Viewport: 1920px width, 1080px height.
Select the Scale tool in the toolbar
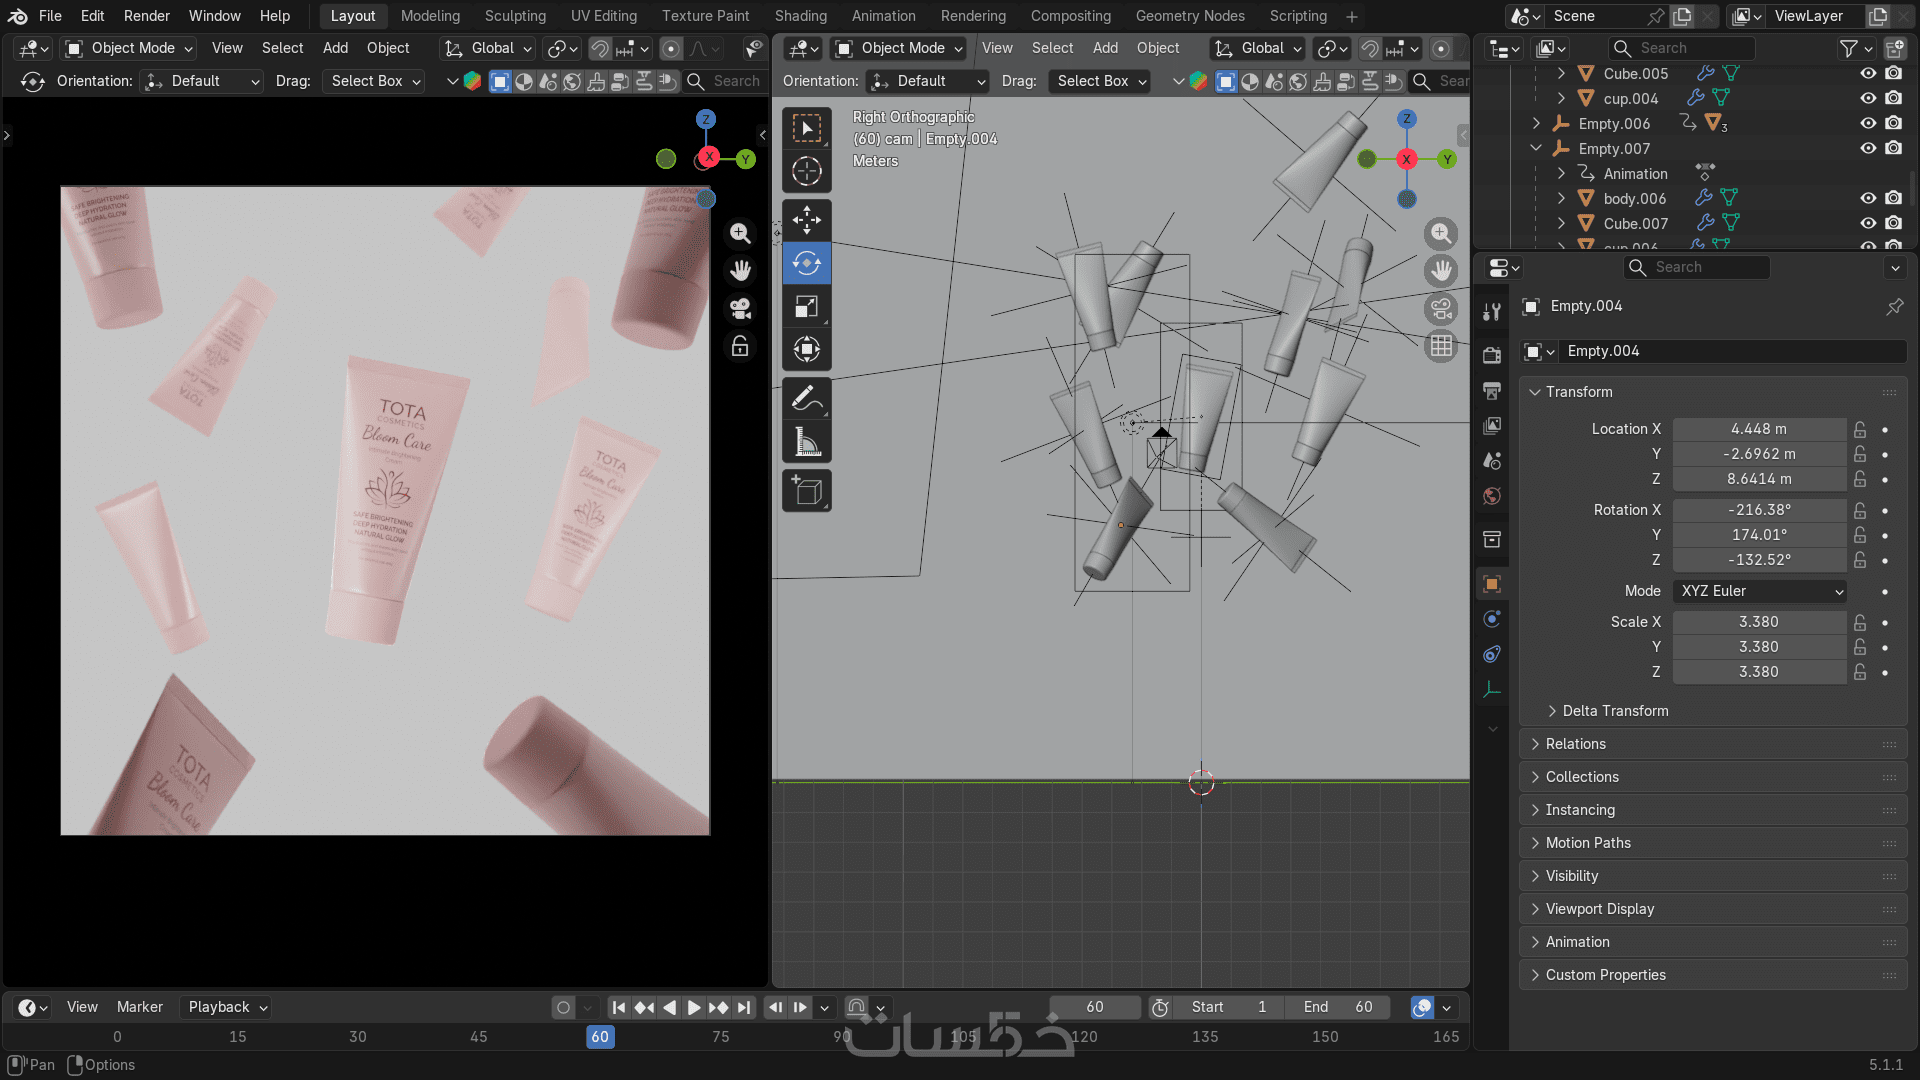(x=807, y=306)
